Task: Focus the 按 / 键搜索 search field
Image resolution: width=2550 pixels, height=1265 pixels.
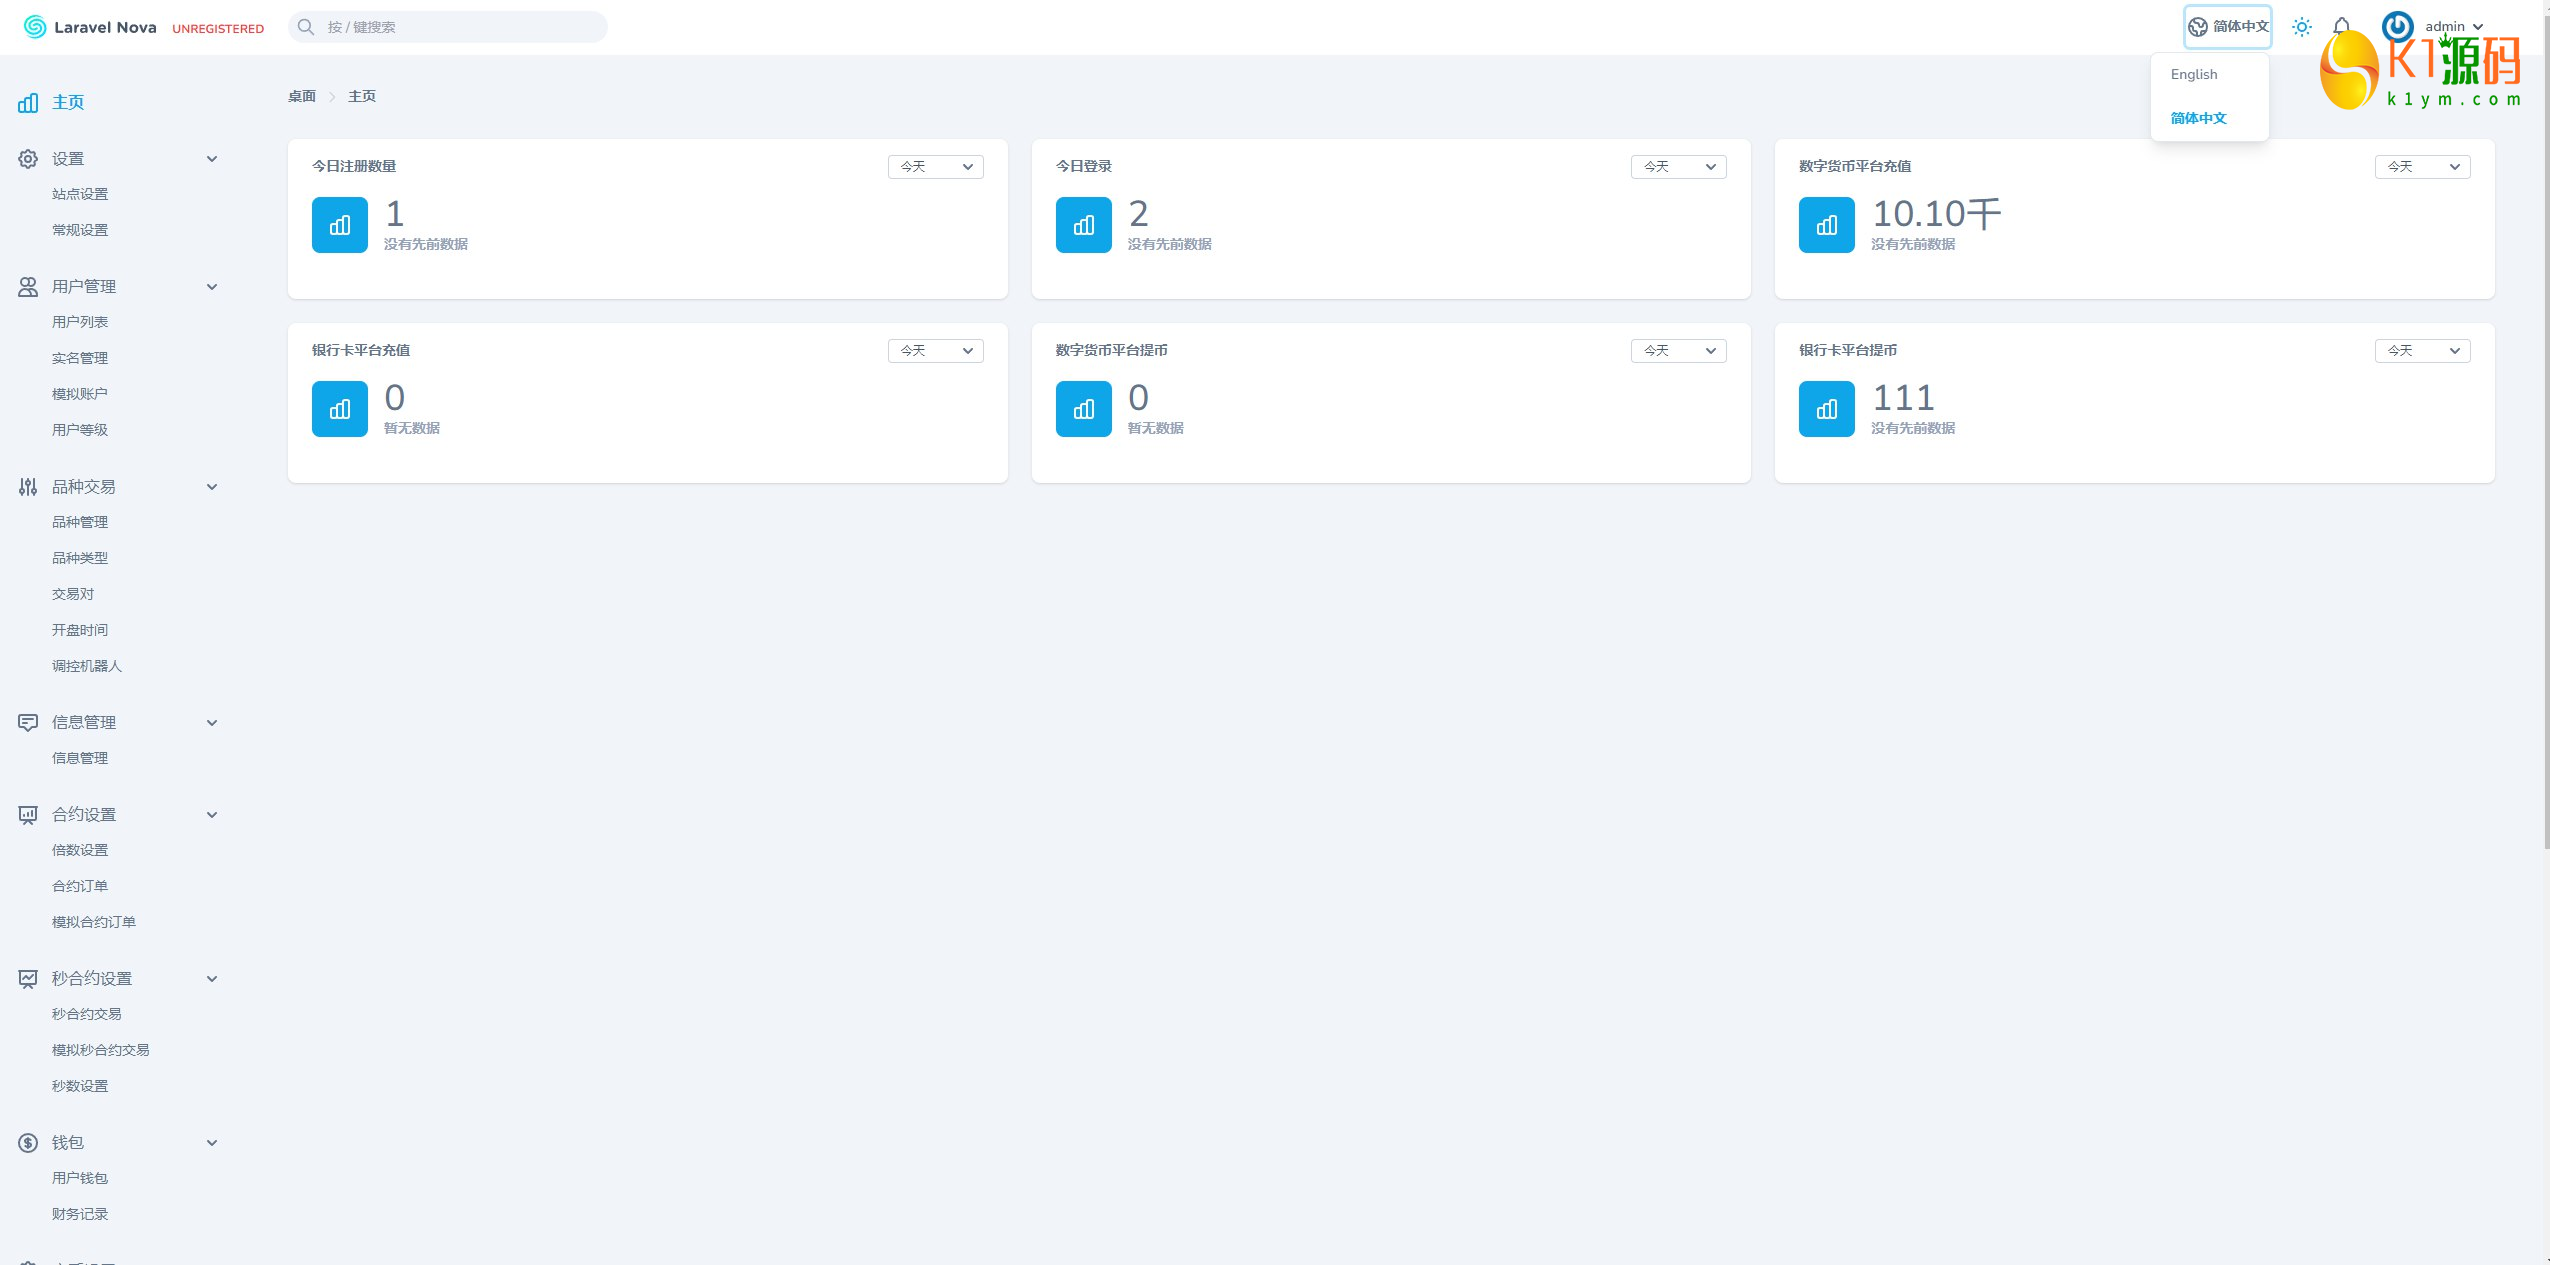Action: click(x=460, y=27)
